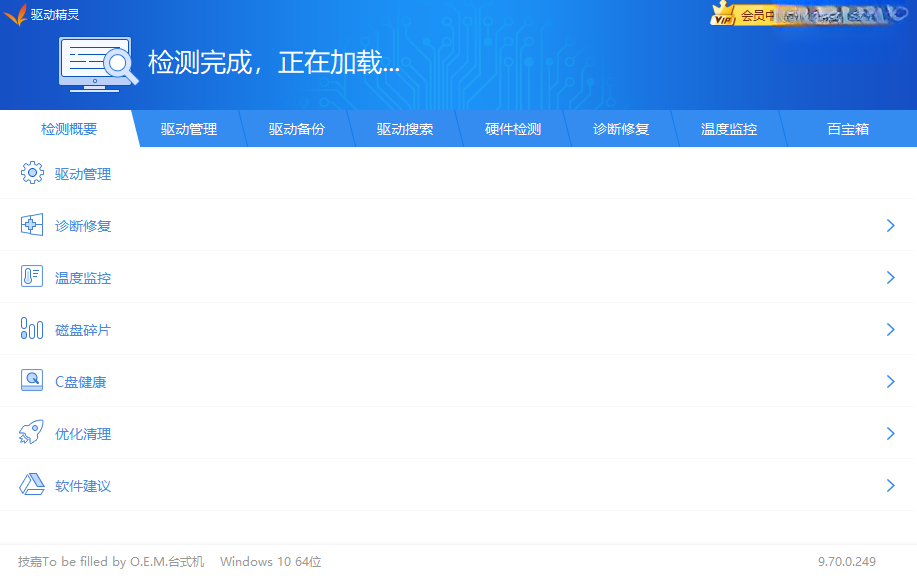The image size is (917, 576).
Task: Expand the 磁盘碎片 row chevron
Action: tap(890, 329)
